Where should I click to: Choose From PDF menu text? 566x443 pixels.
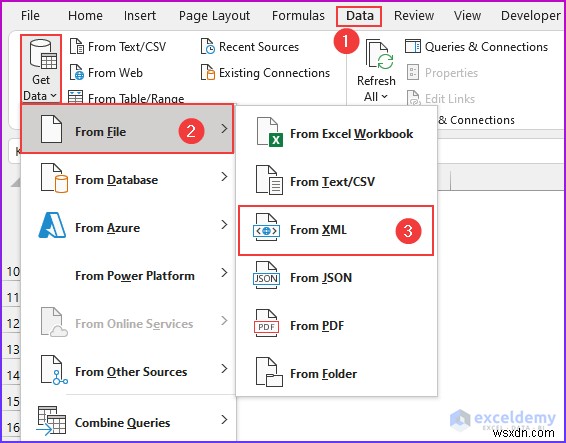[x=317, y=326]
